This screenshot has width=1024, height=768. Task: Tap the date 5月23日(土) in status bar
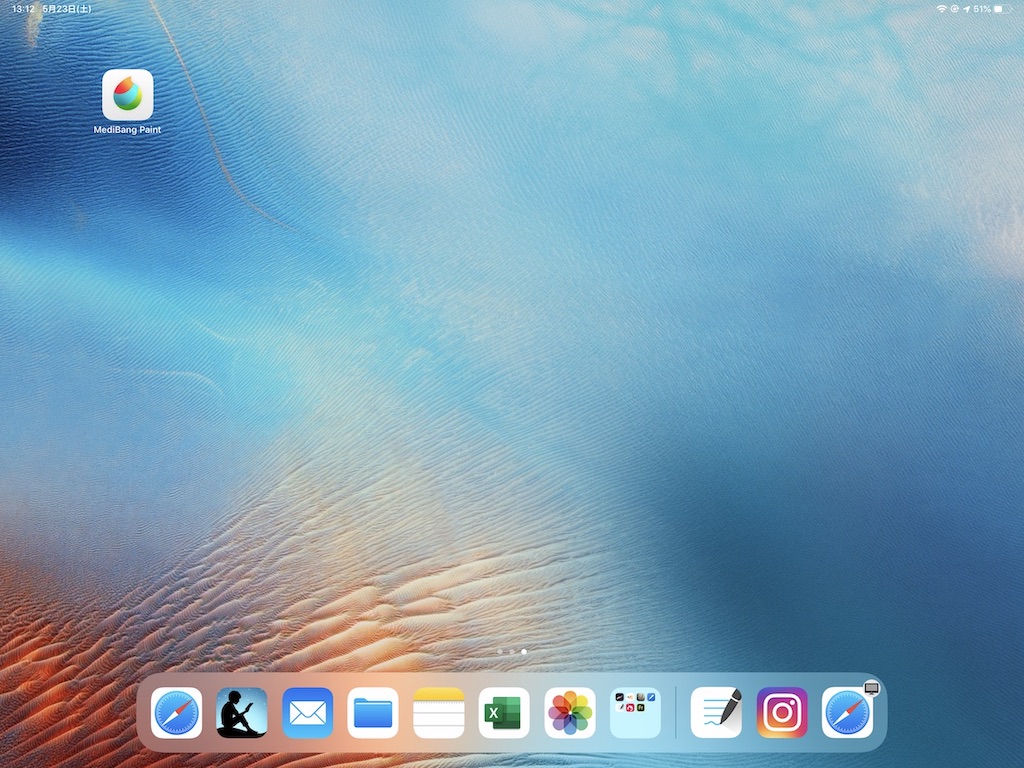pos(67,8)
